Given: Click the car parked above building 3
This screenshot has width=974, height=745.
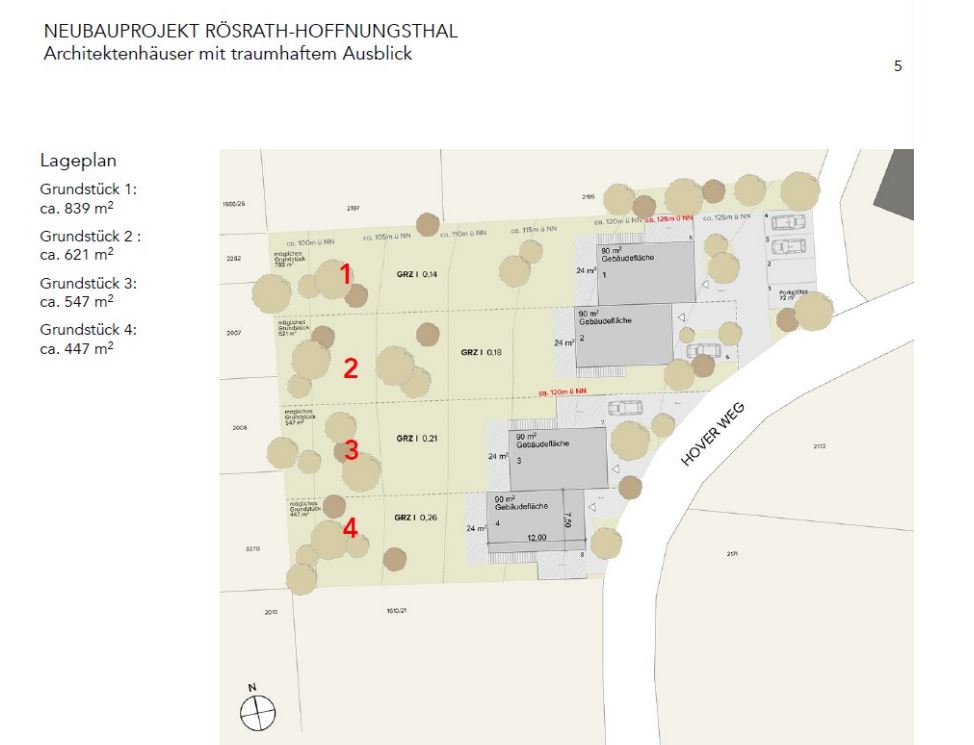Looking at the screenshot, I should tap(625, 408).
